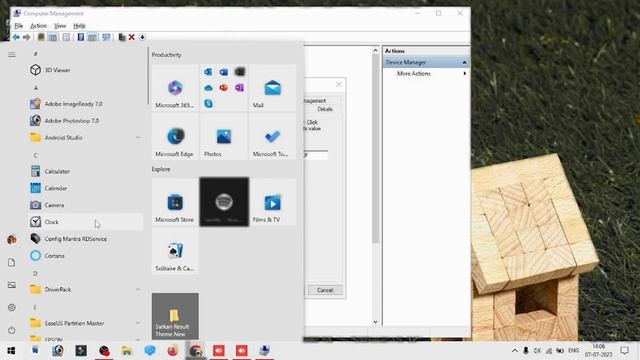Viewport: 640px width, 360px height.
Task: Open OneDrive from the Office tile group
Action: click(208, 88)
